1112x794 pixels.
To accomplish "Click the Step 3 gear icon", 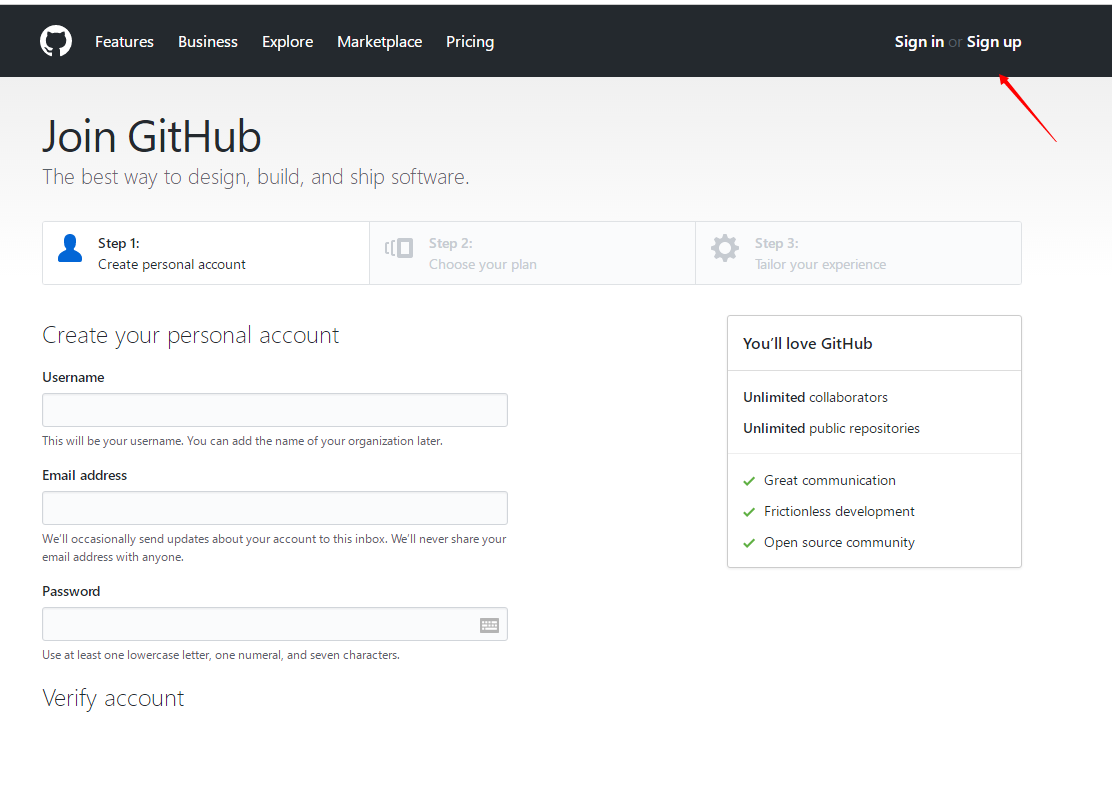I will [x=725, y=248].
